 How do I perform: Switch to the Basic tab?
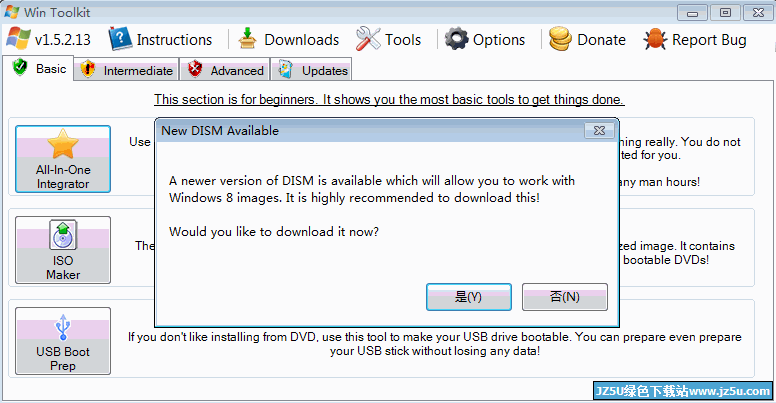(x=39, y=68)
